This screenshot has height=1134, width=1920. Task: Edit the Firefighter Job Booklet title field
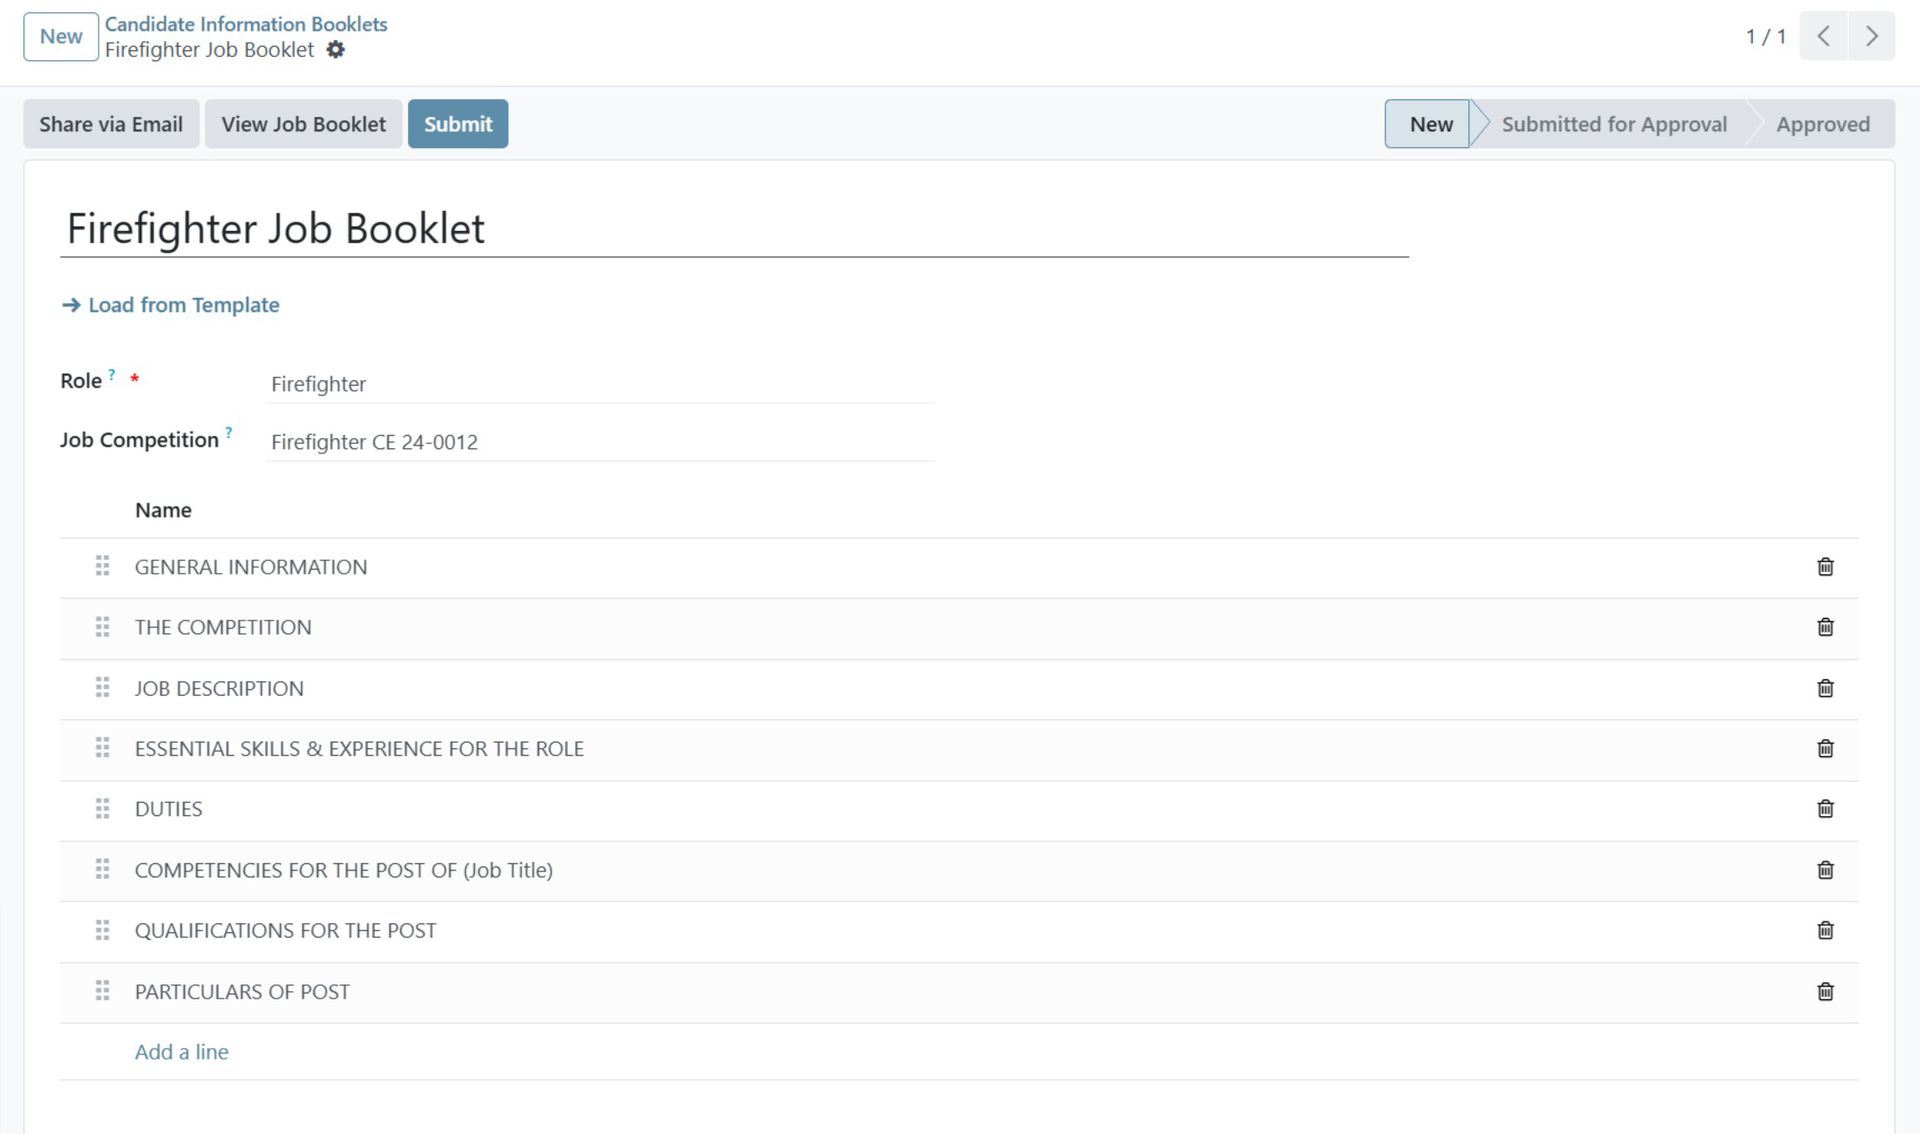(735, 229)
